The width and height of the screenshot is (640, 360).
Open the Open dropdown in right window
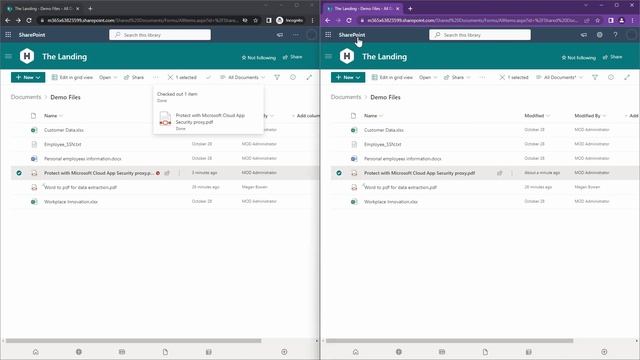[428, 77]
